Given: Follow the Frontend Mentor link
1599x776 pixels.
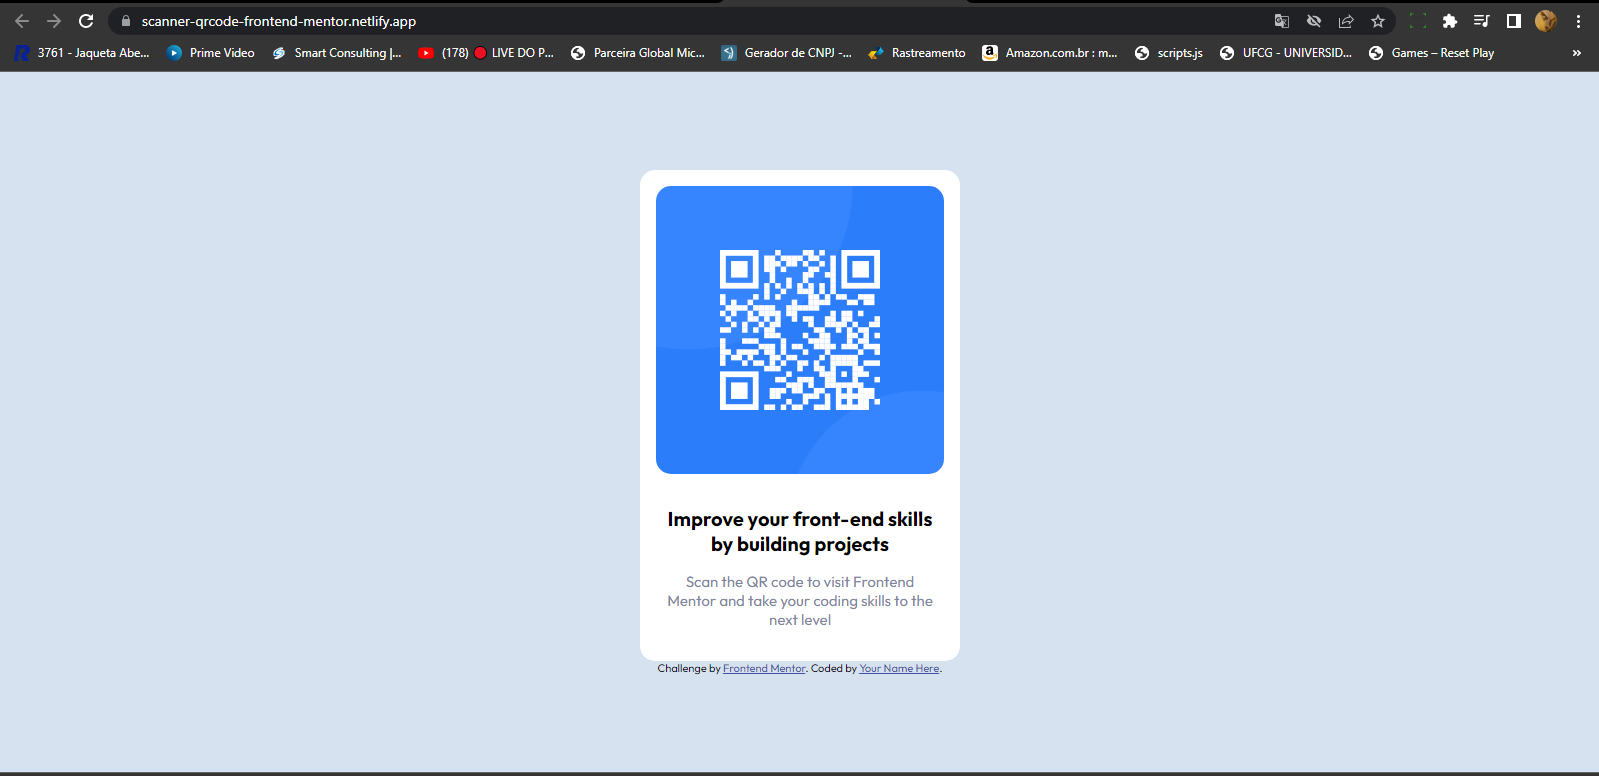Looking at the screenshot, I should tap(764, 669).
